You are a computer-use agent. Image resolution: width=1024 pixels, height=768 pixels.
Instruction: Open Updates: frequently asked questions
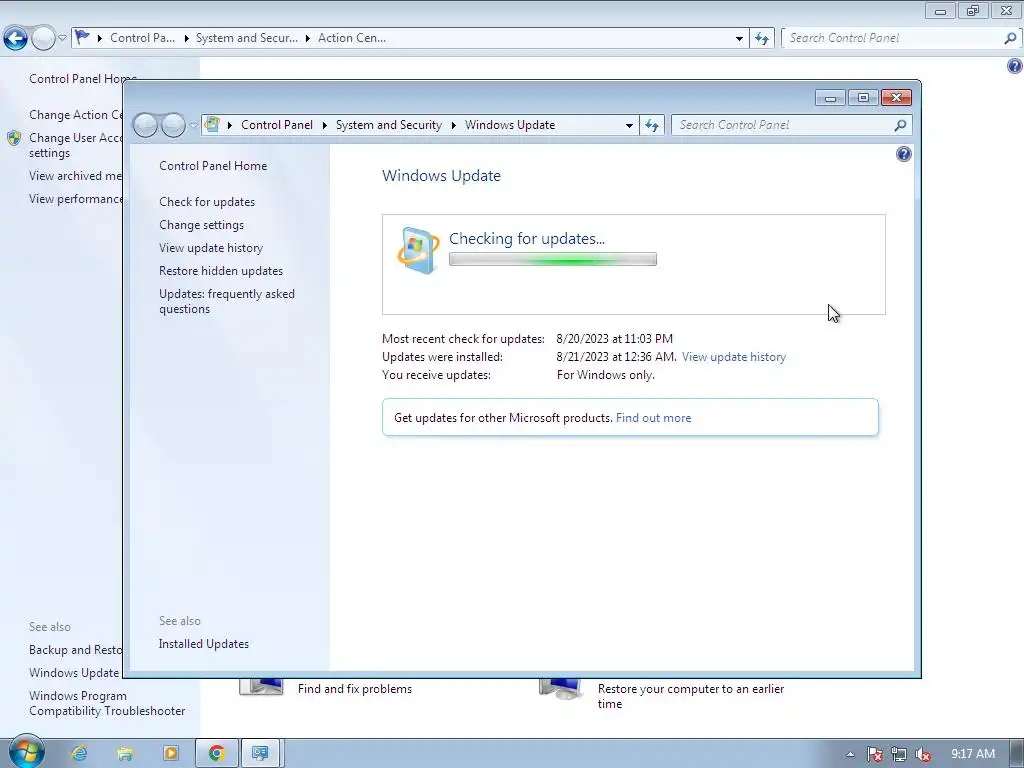227,302
